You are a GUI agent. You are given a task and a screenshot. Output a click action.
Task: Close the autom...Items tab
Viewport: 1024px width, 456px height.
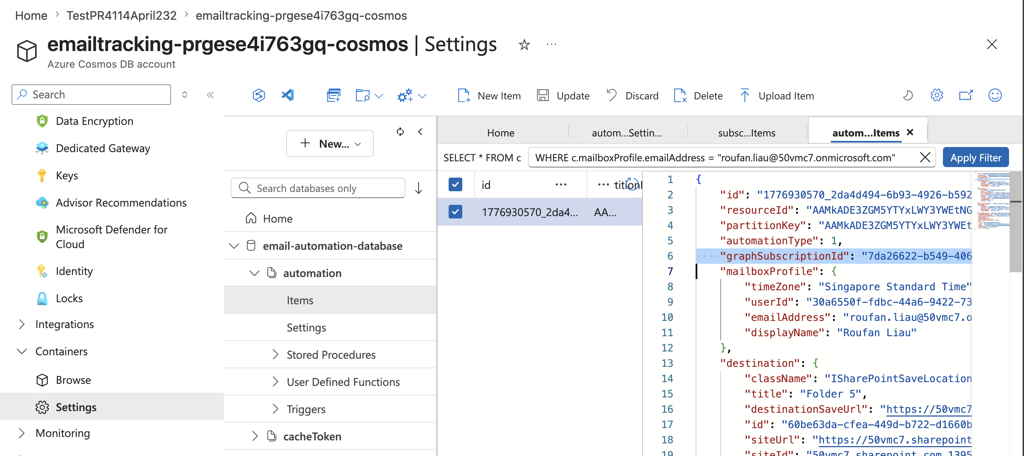coord(910,132)
